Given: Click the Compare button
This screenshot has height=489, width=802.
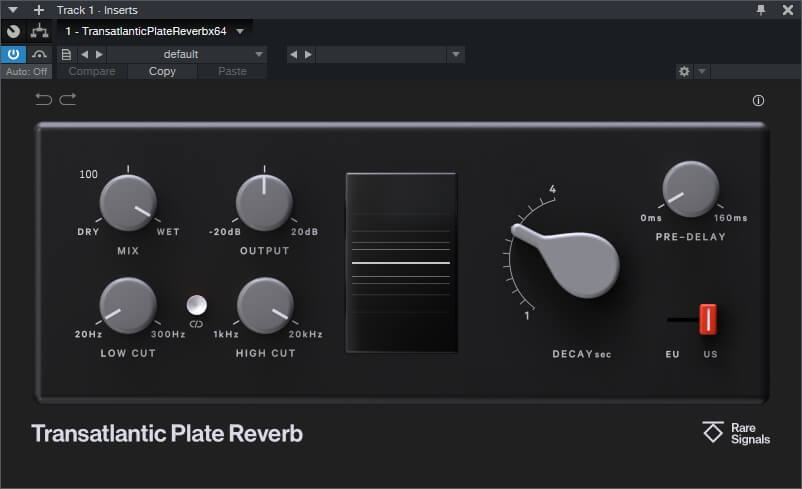Looking at the screenshot, I should point(92,72).
